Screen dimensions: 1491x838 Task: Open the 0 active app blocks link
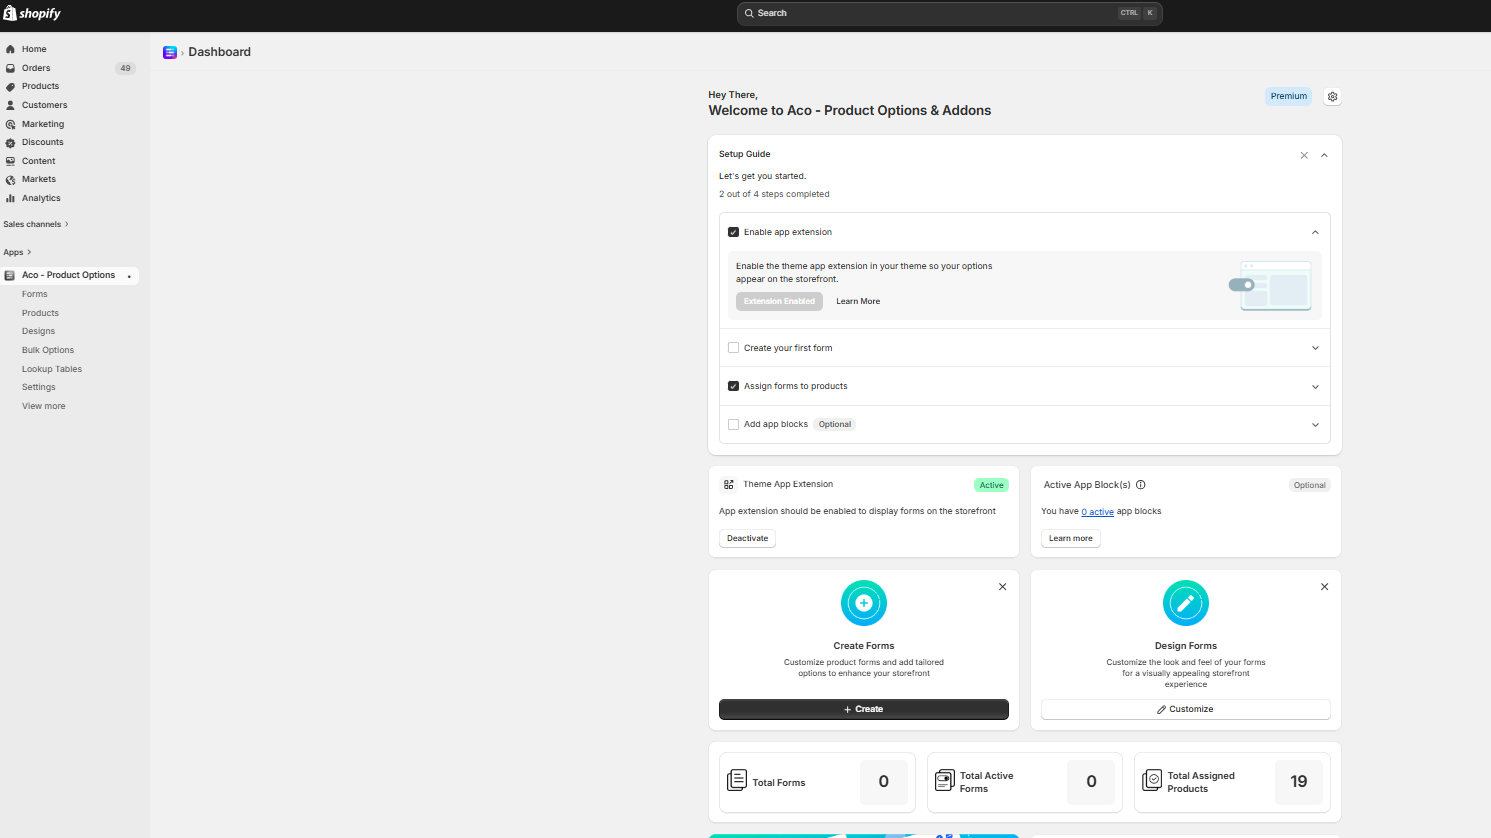click(1097, 512)
